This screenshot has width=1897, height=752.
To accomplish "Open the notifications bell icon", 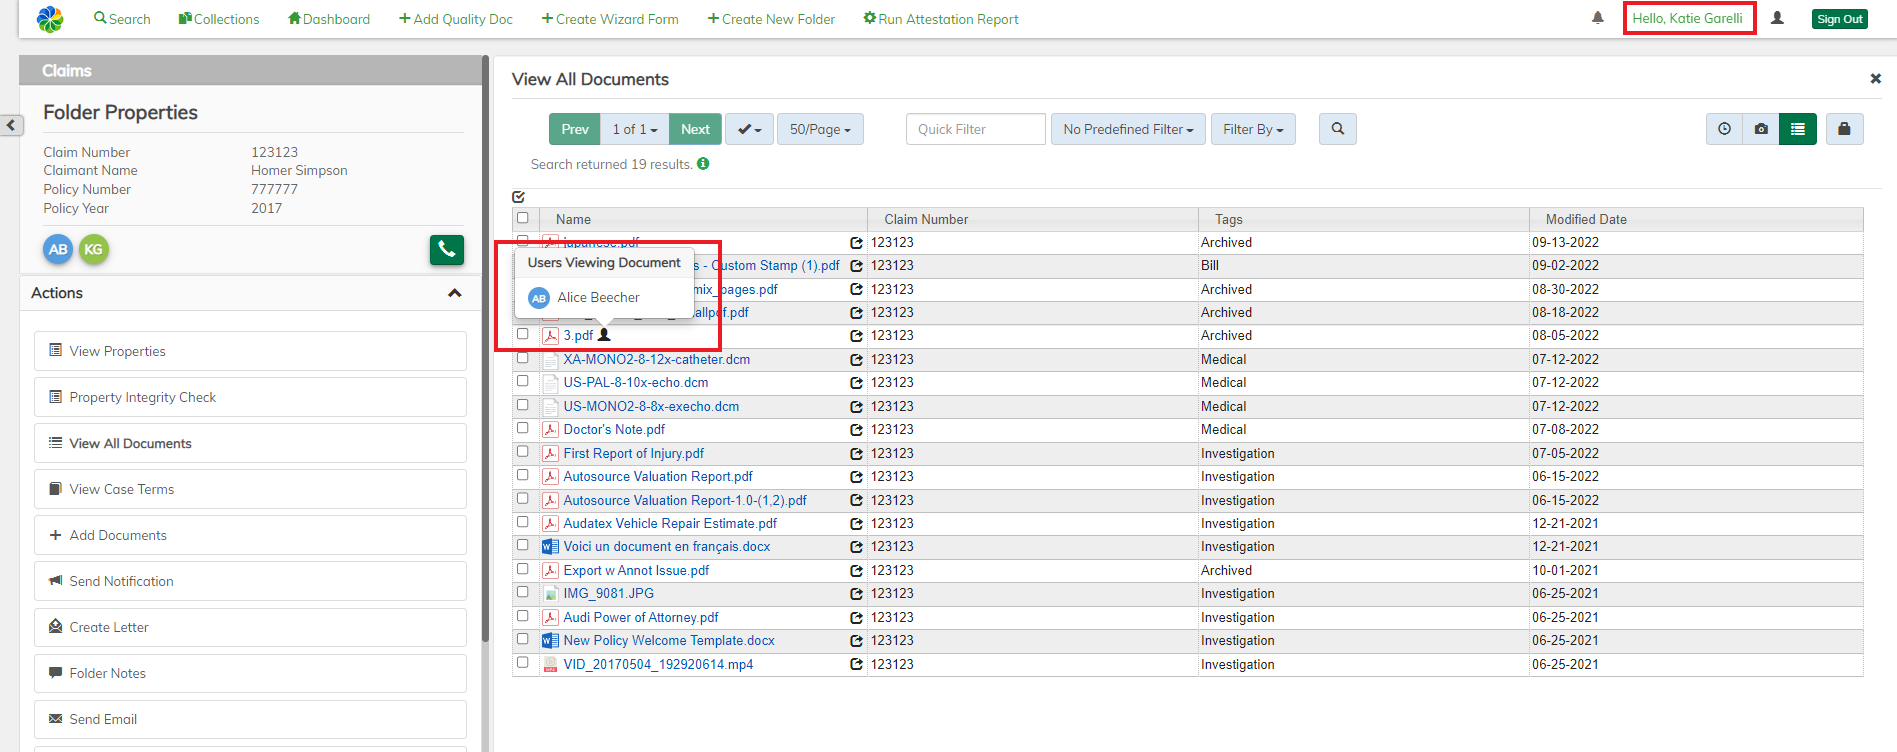I will 1598,18.
